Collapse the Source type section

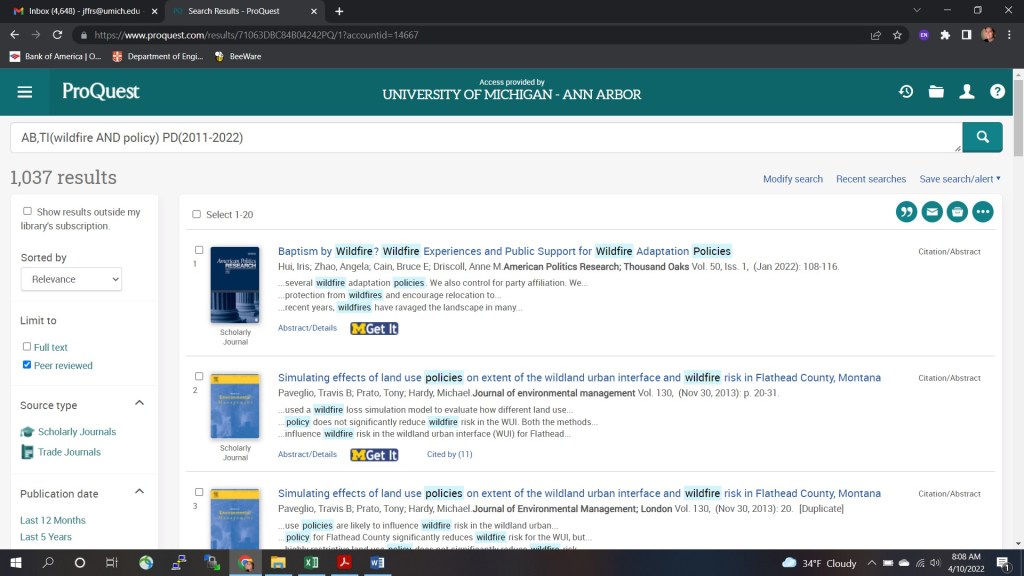pos(139,403)
